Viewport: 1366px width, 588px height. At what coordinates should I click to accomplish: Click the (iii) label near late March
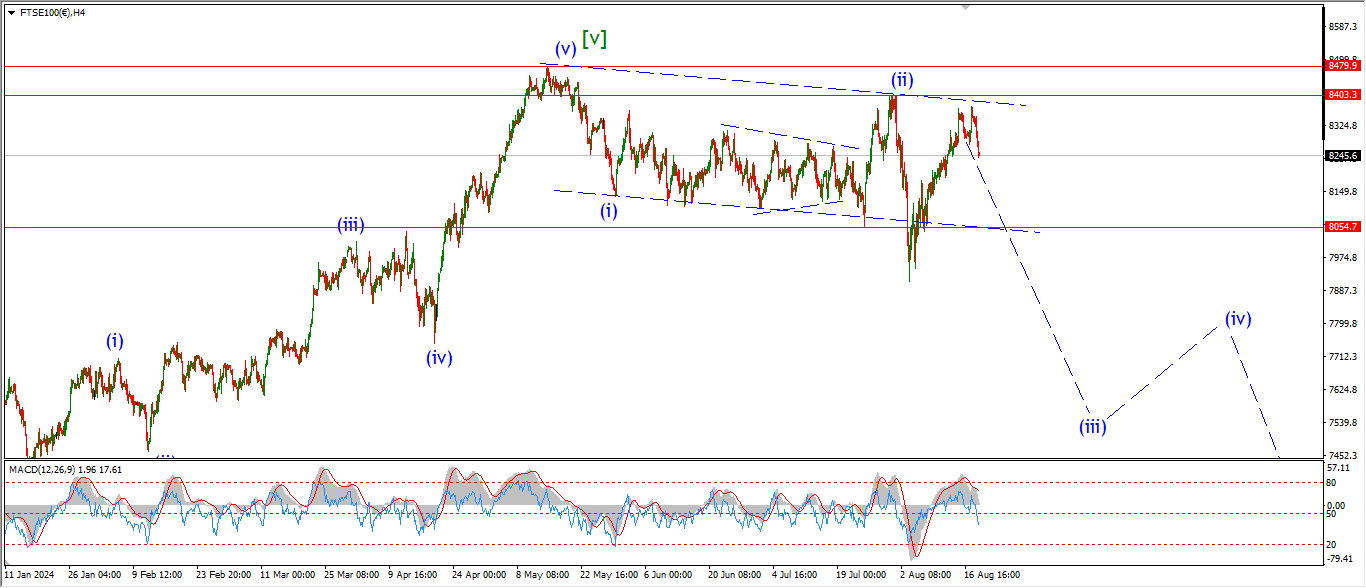tap(350, 226)
